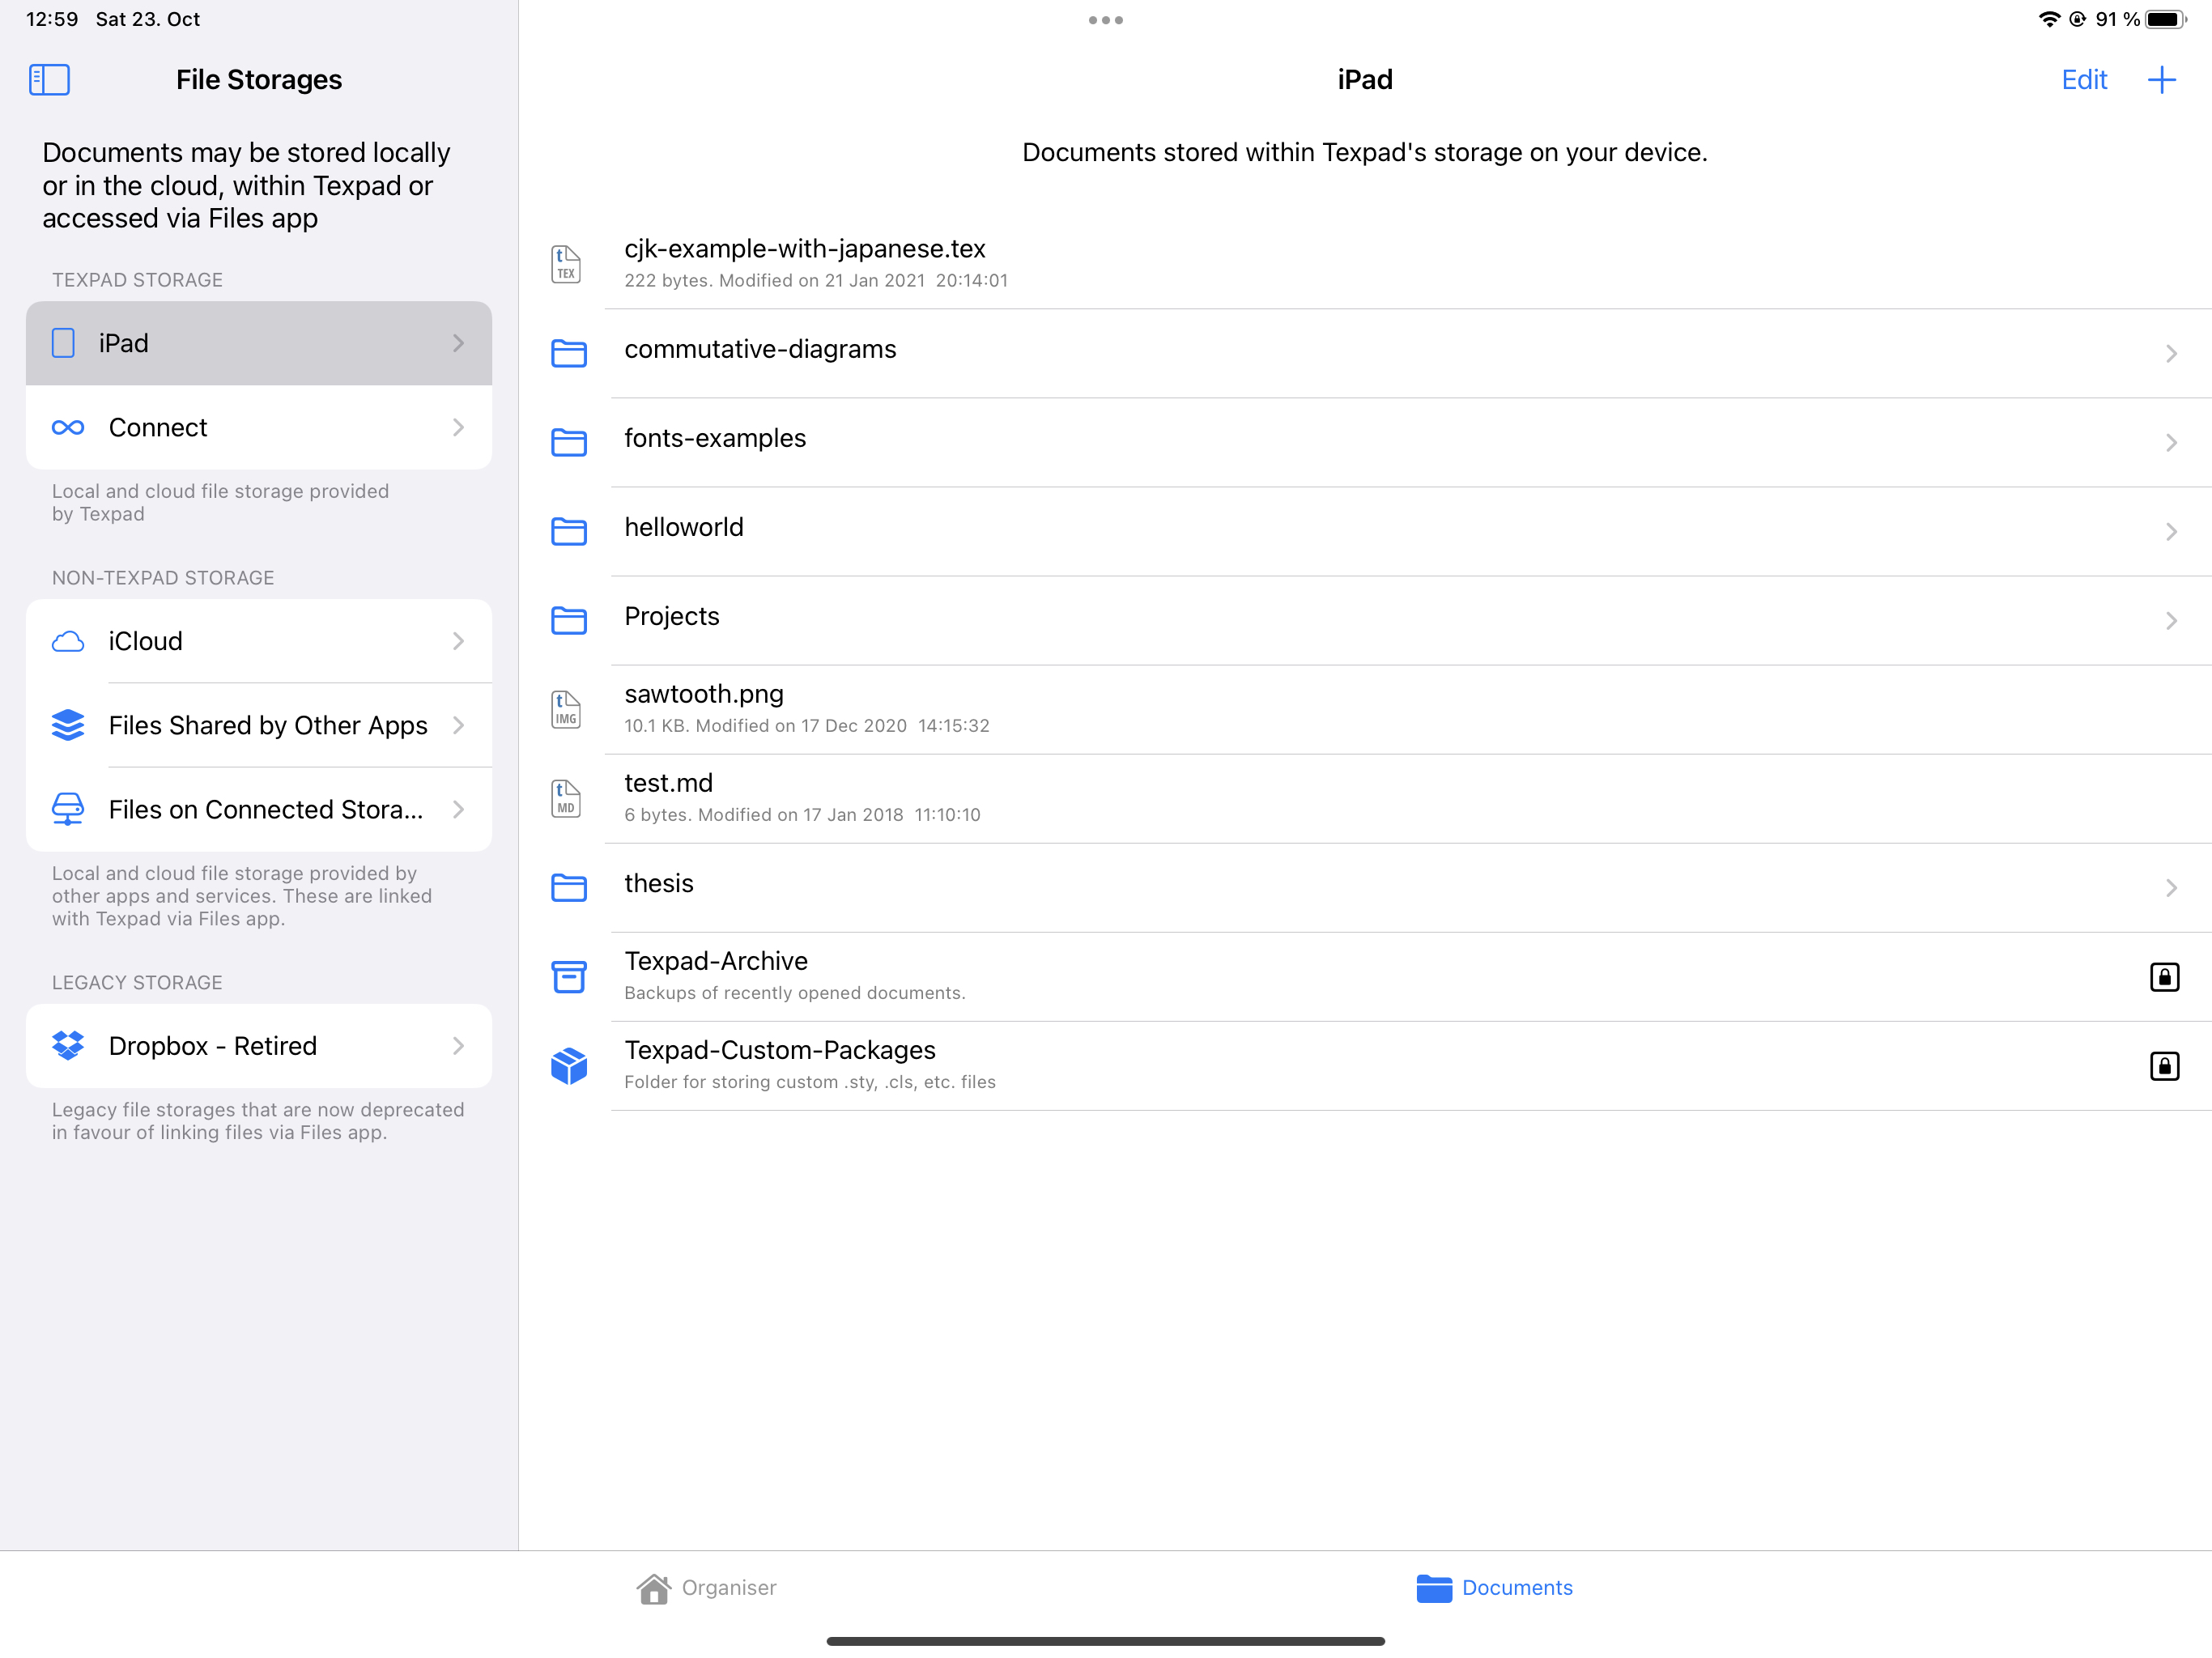Viewport: 2212px width, 1658px height.
Task: Open cjk-example-with-japanese.tex file name
Action: 805,248
